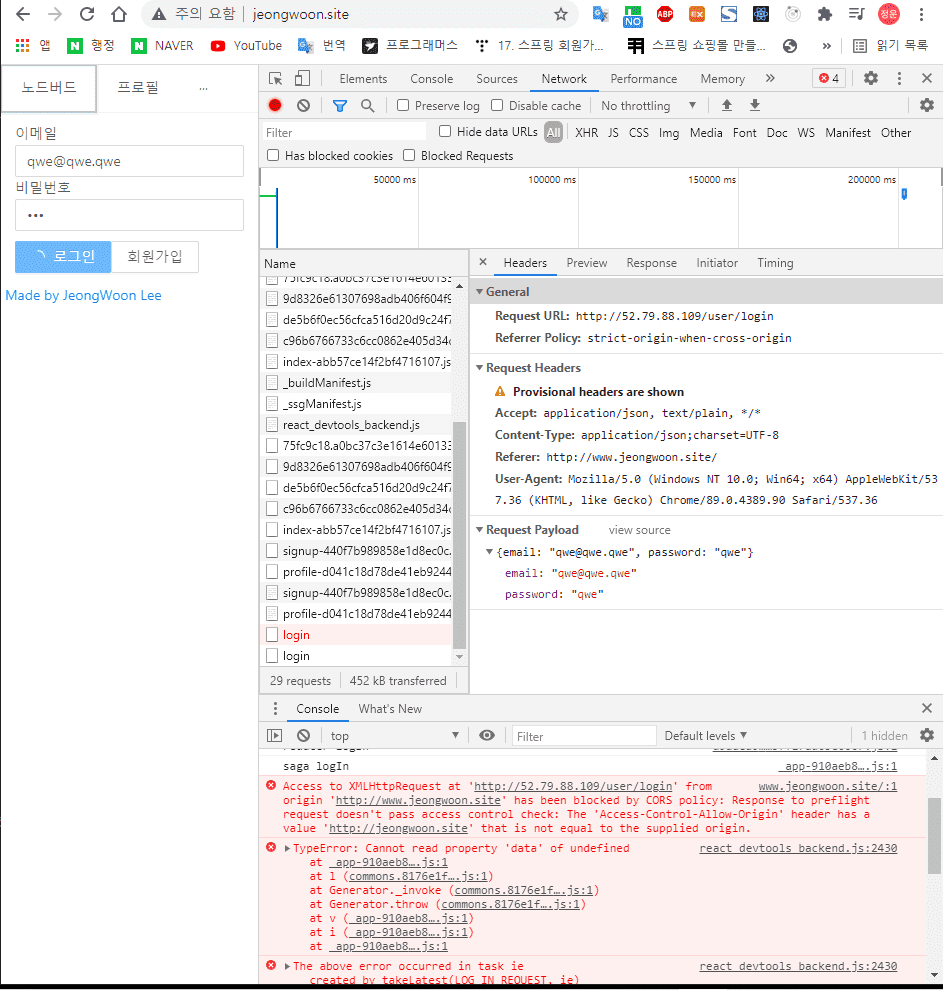This screenshot has width=943, height=990.
Task: Toggle device toolbar icon
Action: tap(302, 78)
